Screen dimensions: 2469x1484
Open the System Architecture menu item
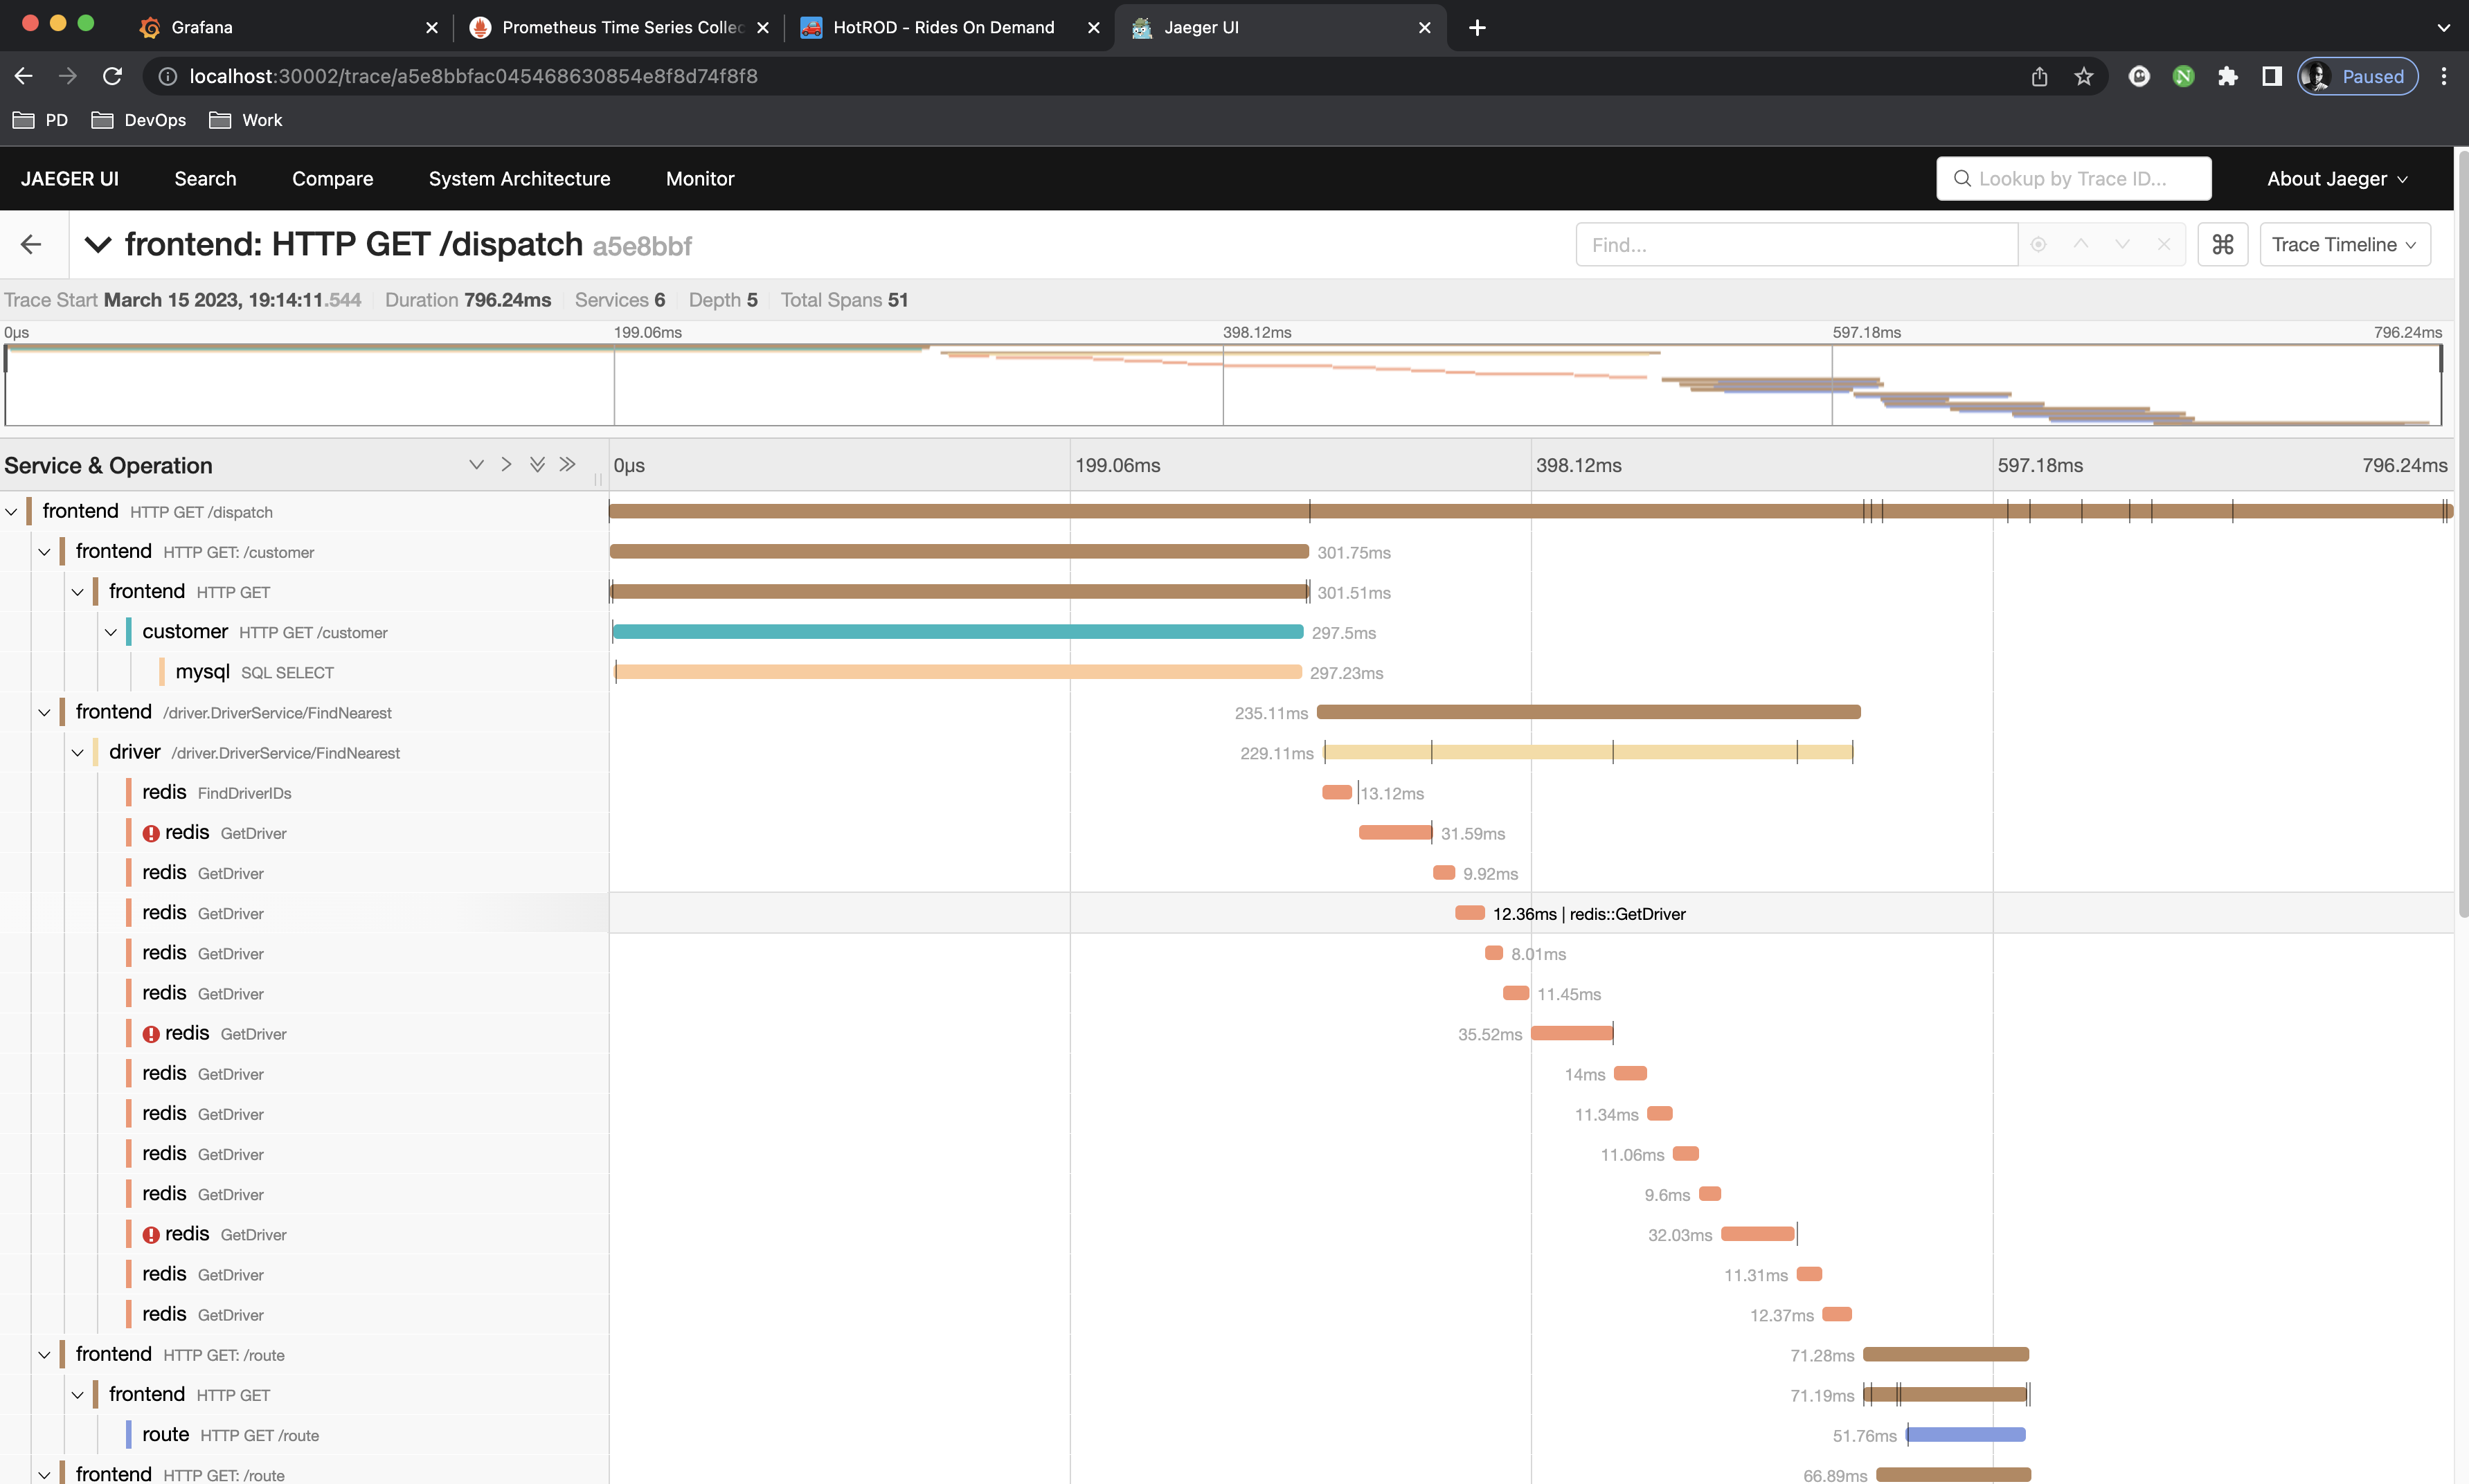(x=519, y=179)
